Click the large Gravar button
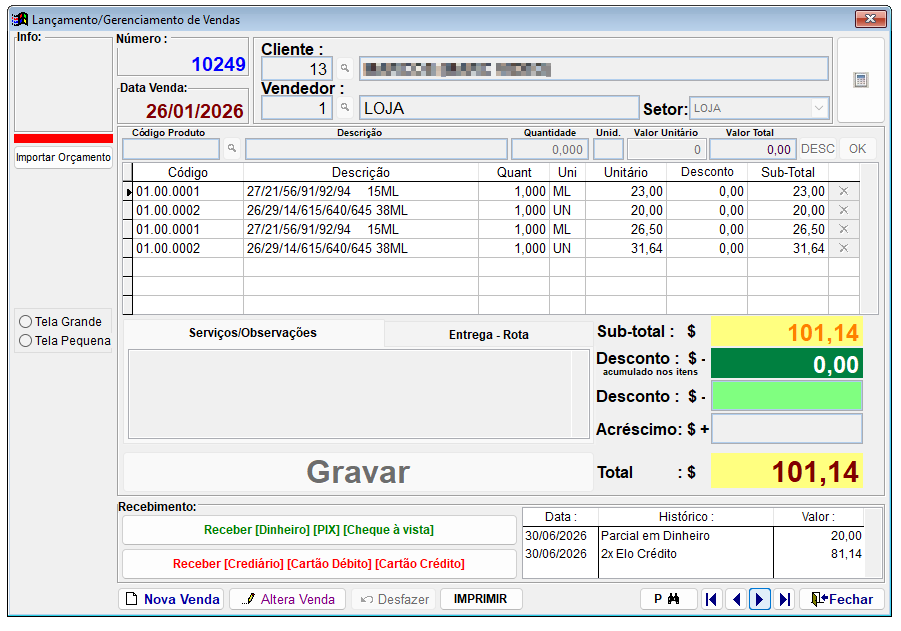 (x=358, y=472)
